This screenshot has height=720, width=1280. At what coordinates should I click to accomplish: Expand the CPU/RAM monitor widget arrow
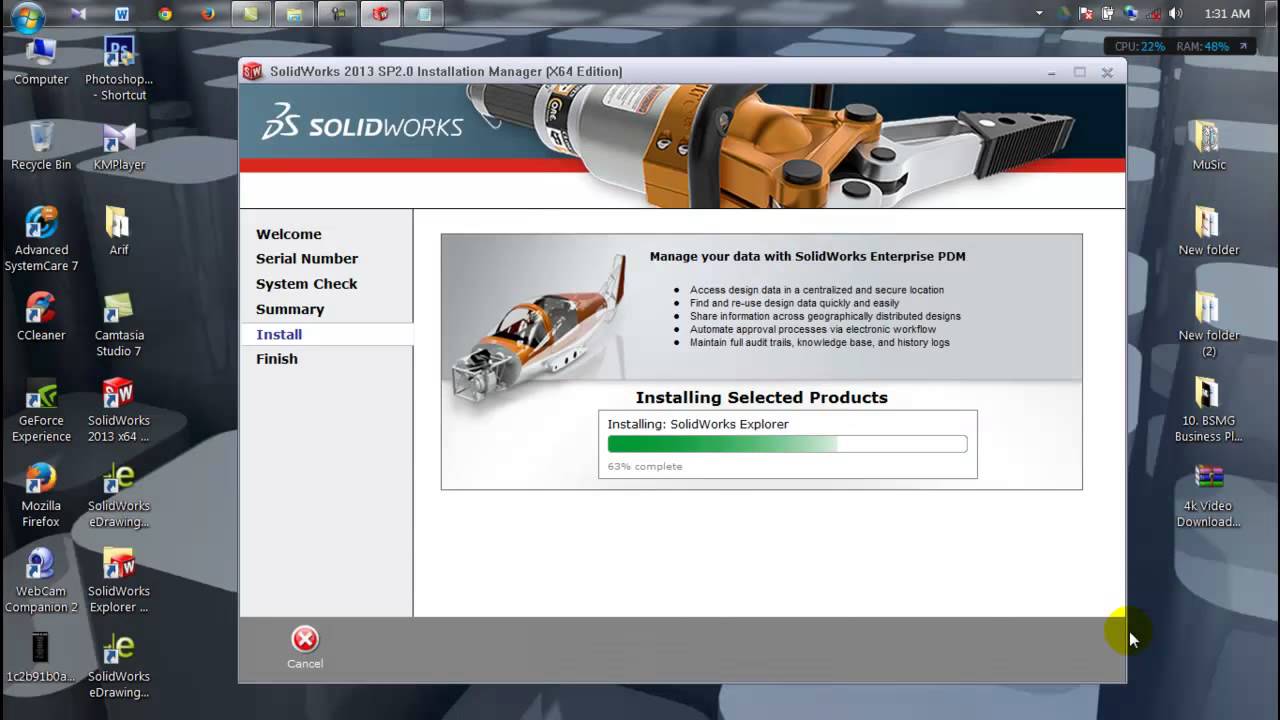(1243, 46)
